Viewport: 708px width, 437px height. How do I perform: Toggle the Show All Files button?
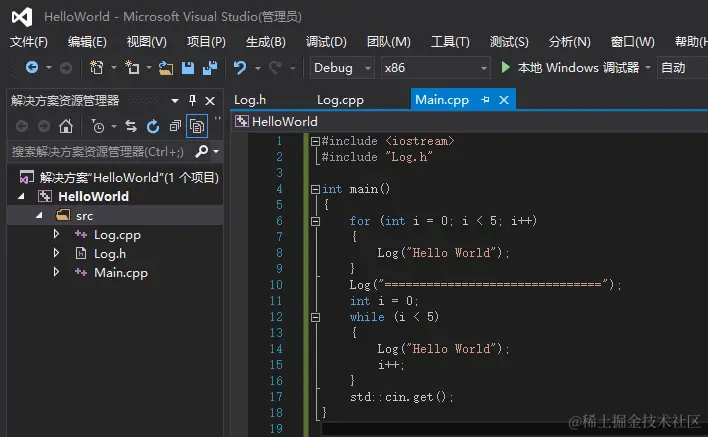click(x=197, y=127)
